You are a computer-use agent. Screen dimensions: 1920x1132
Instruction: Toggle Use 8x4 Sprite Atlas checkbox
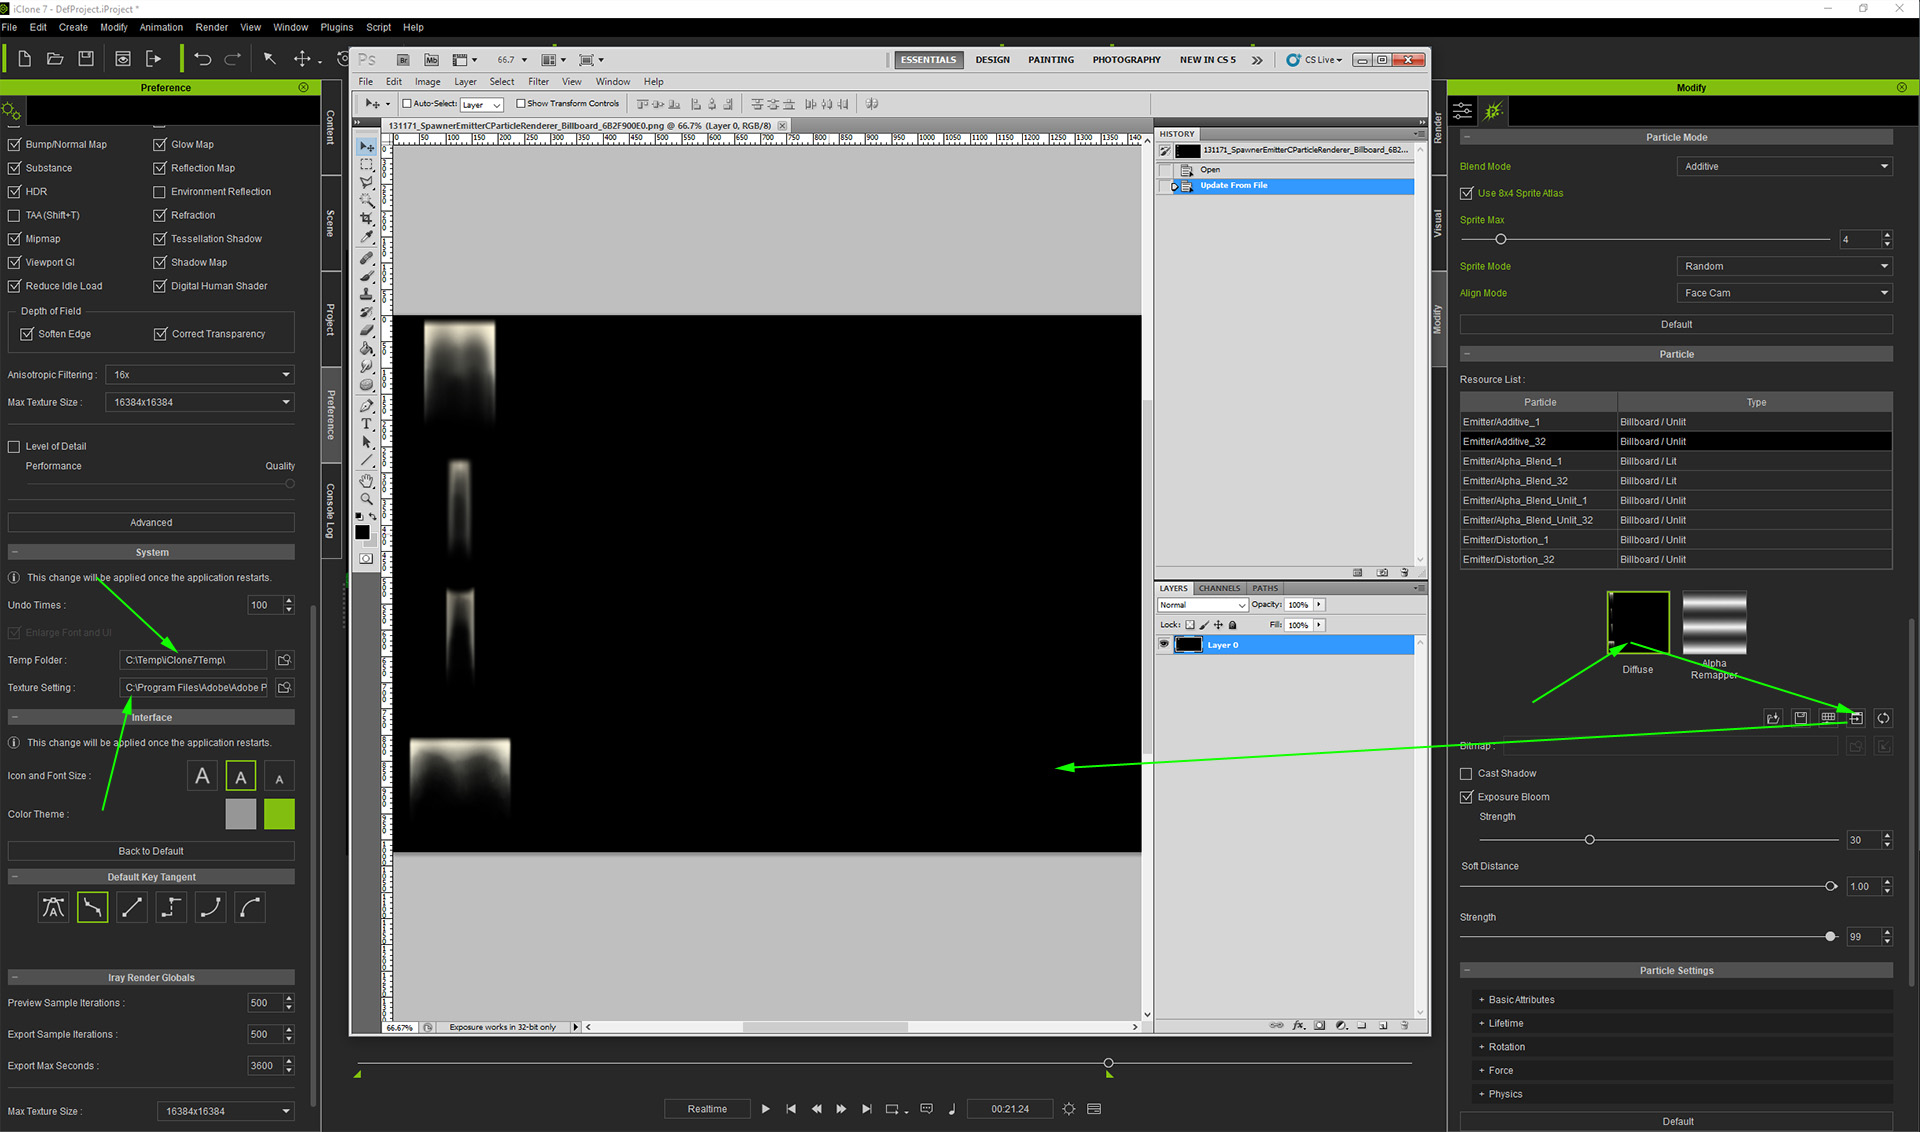(x=1467, y=193)
